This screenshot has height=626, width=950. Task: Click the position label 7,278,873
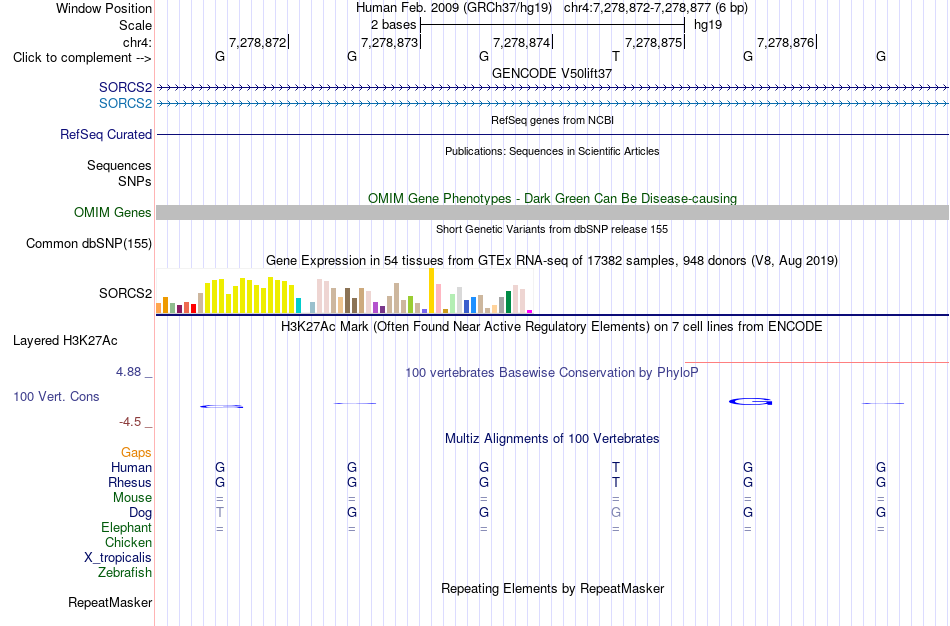(x=389, y=42)
